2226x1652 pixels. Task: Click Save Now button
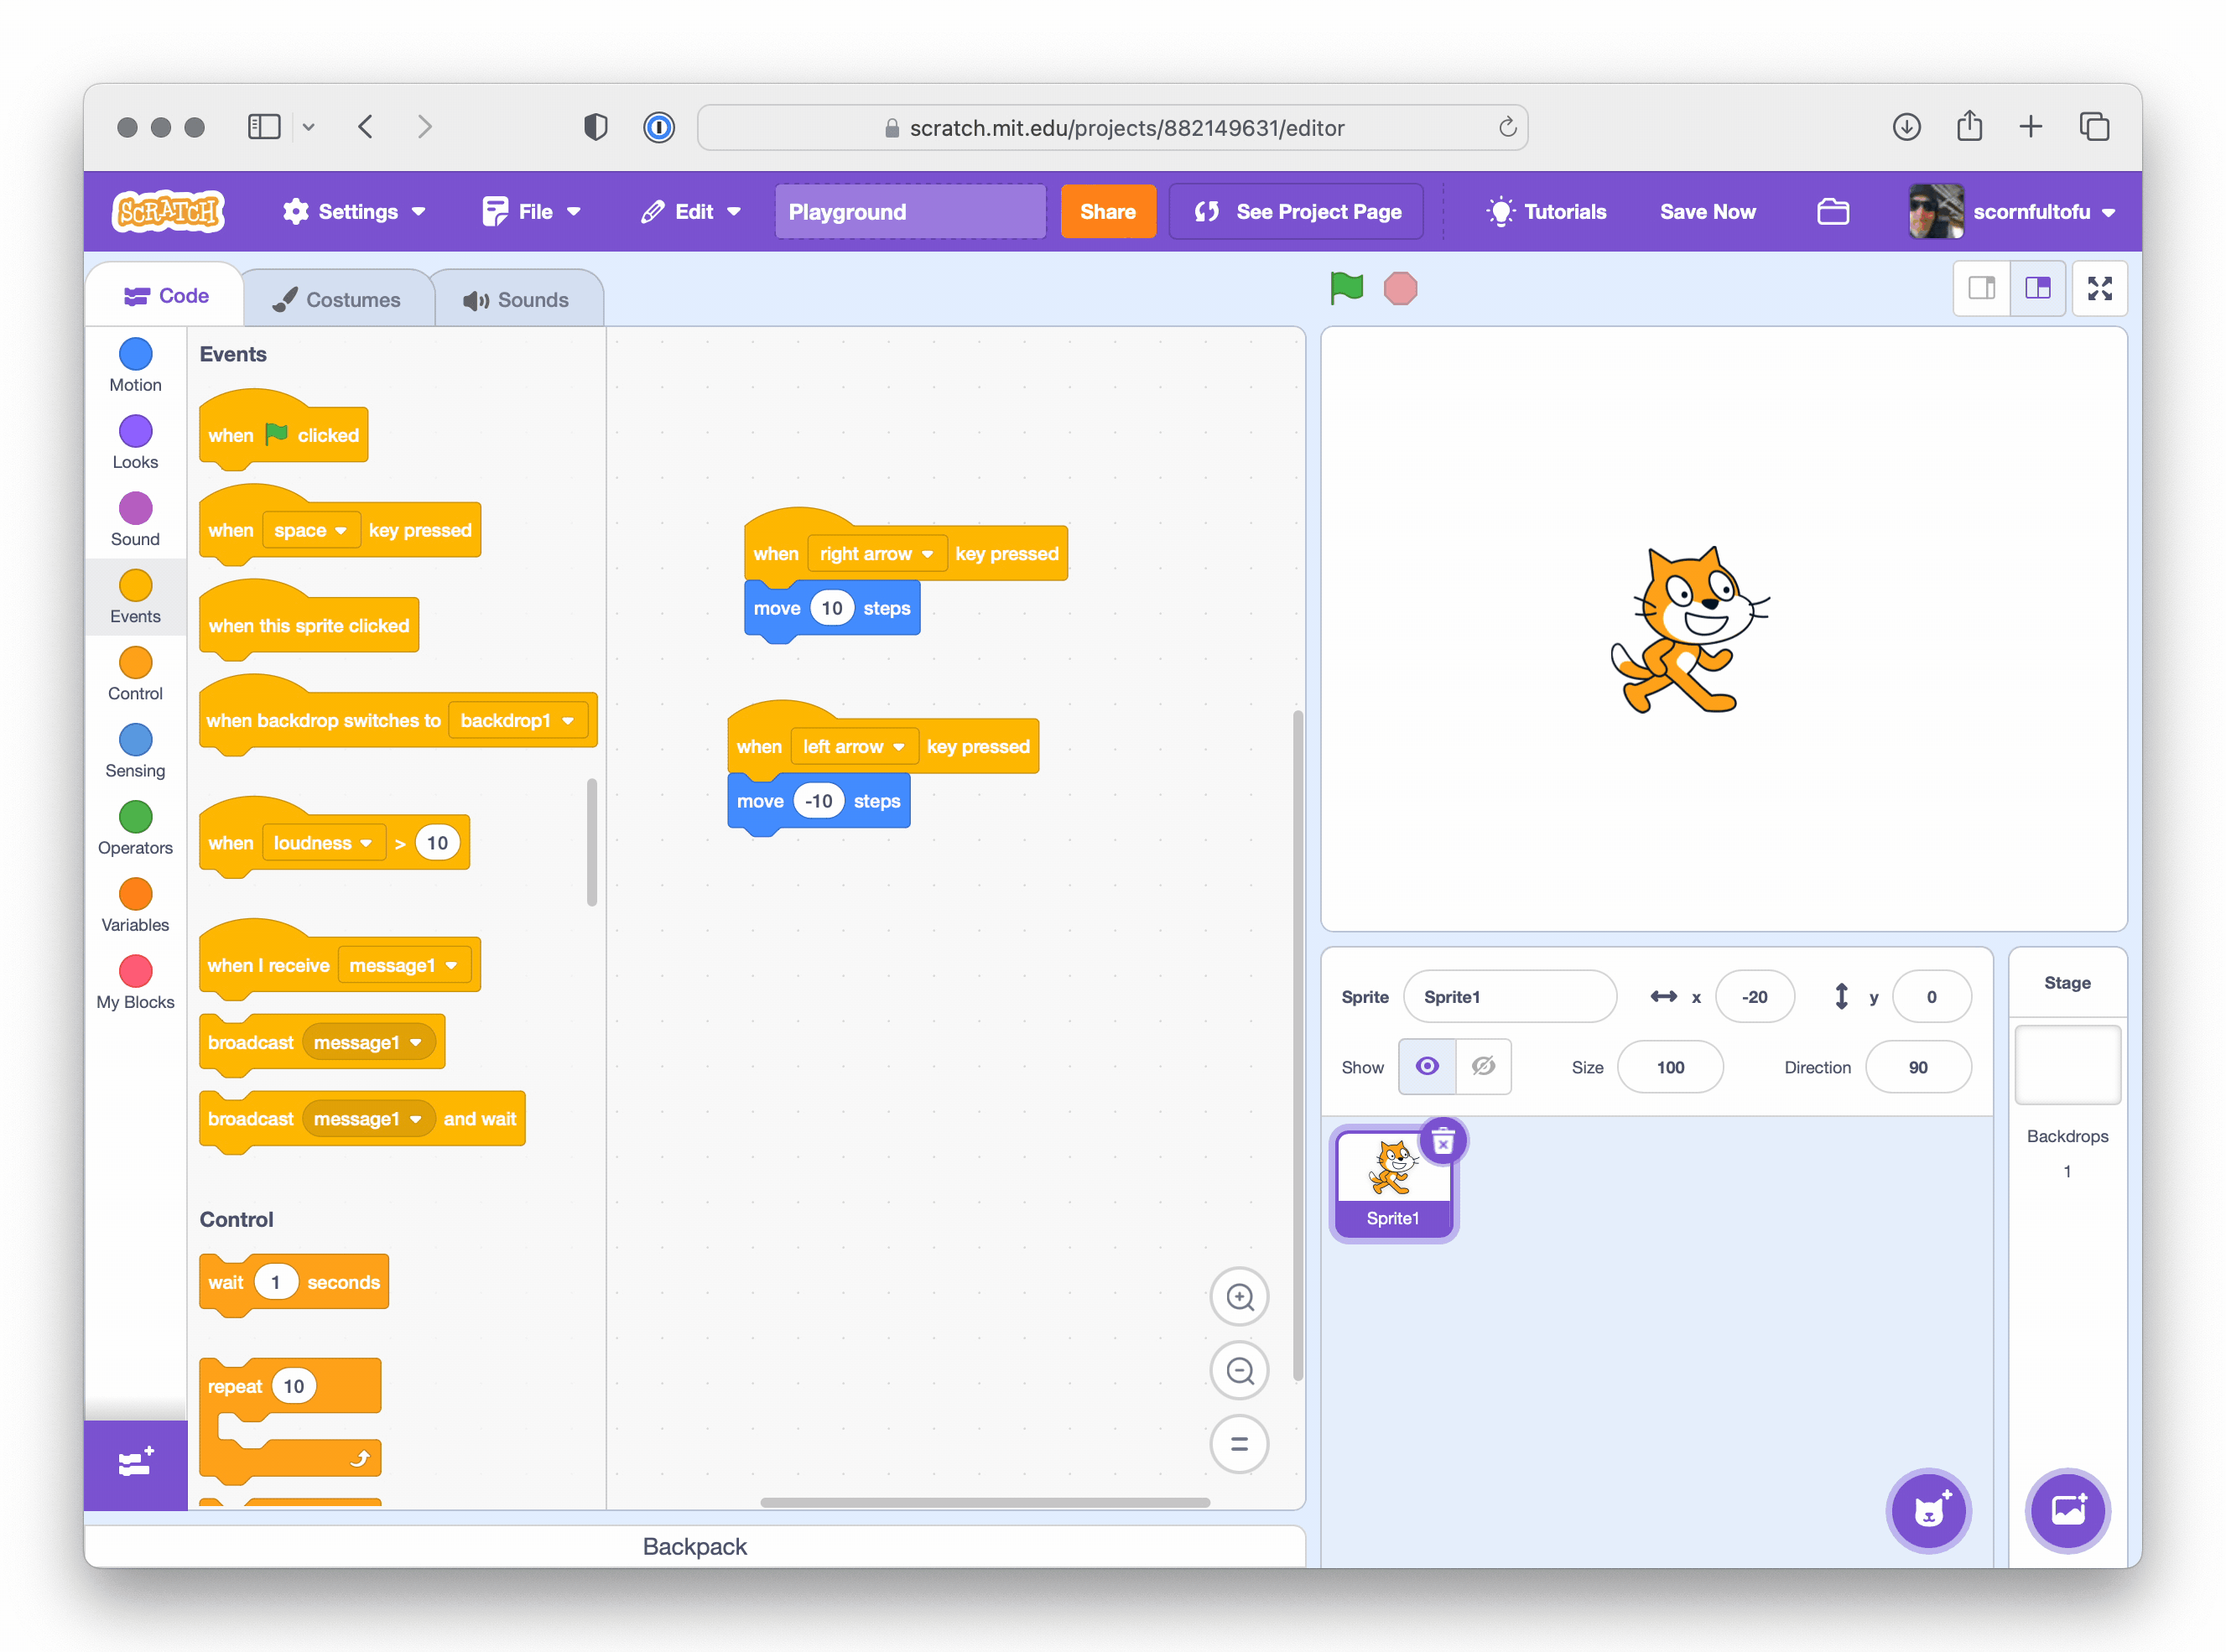pos(1707,211)
